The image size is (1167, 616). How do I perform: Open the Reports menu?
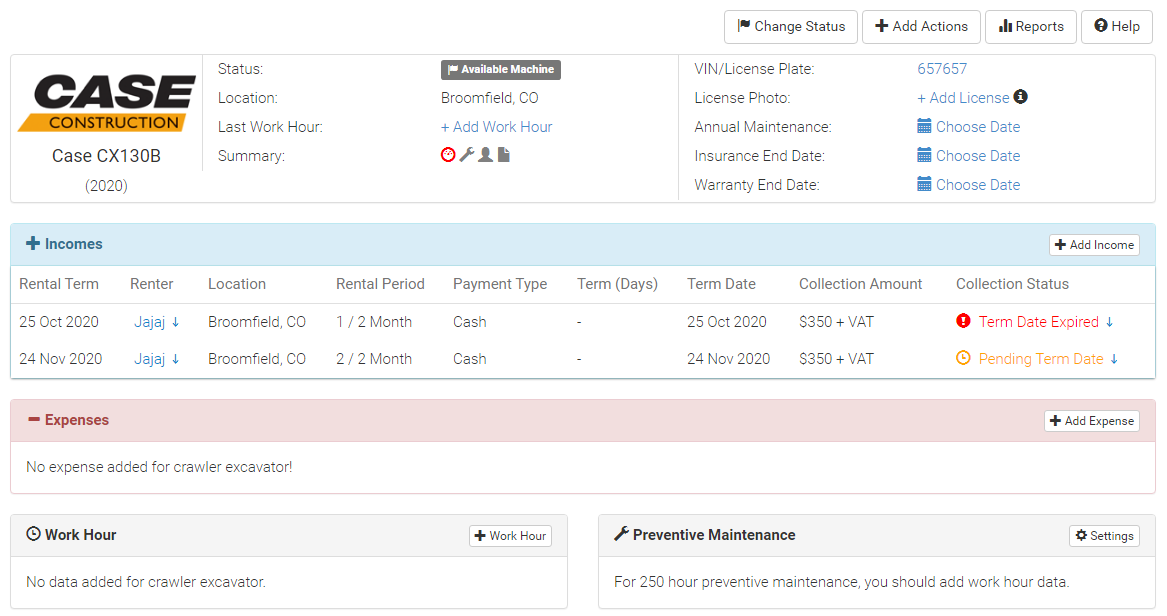click(x=1030, y=27)
